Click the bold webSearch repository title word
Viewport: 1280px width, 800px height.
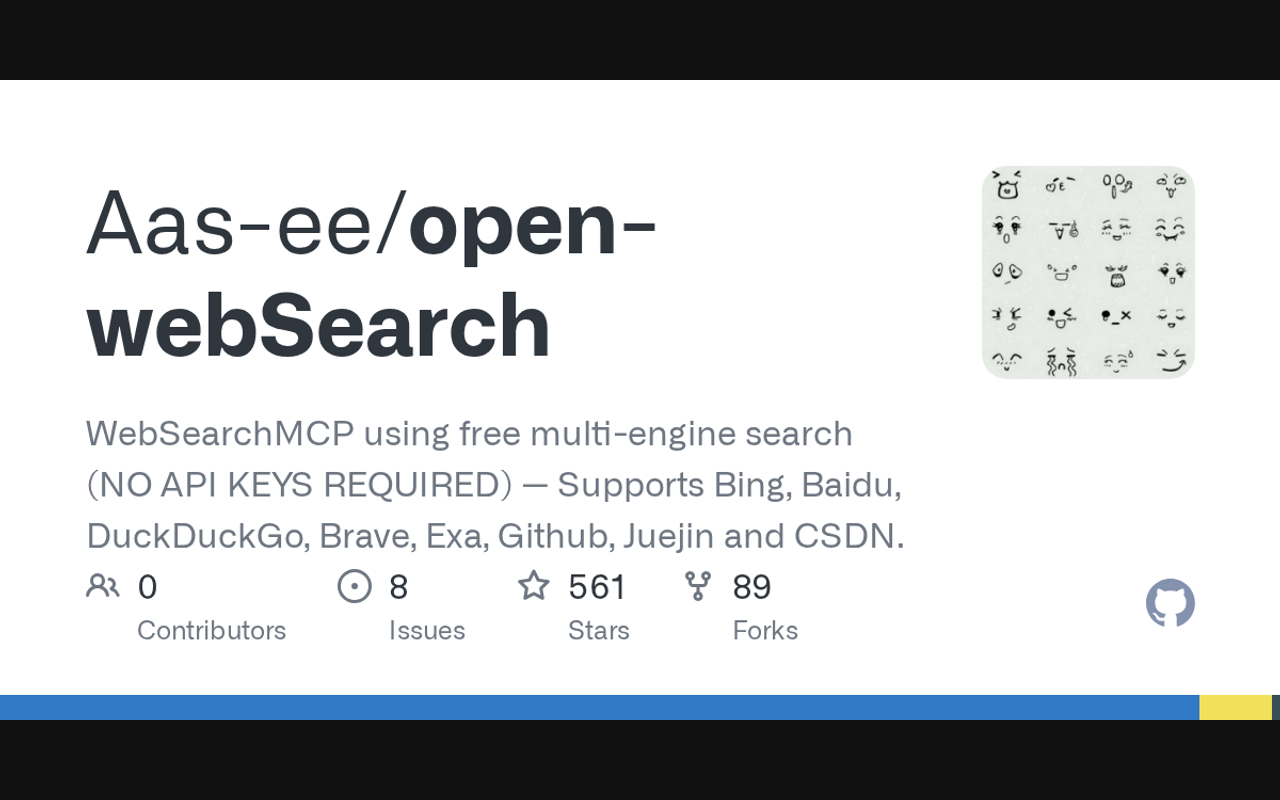[319, 325]
